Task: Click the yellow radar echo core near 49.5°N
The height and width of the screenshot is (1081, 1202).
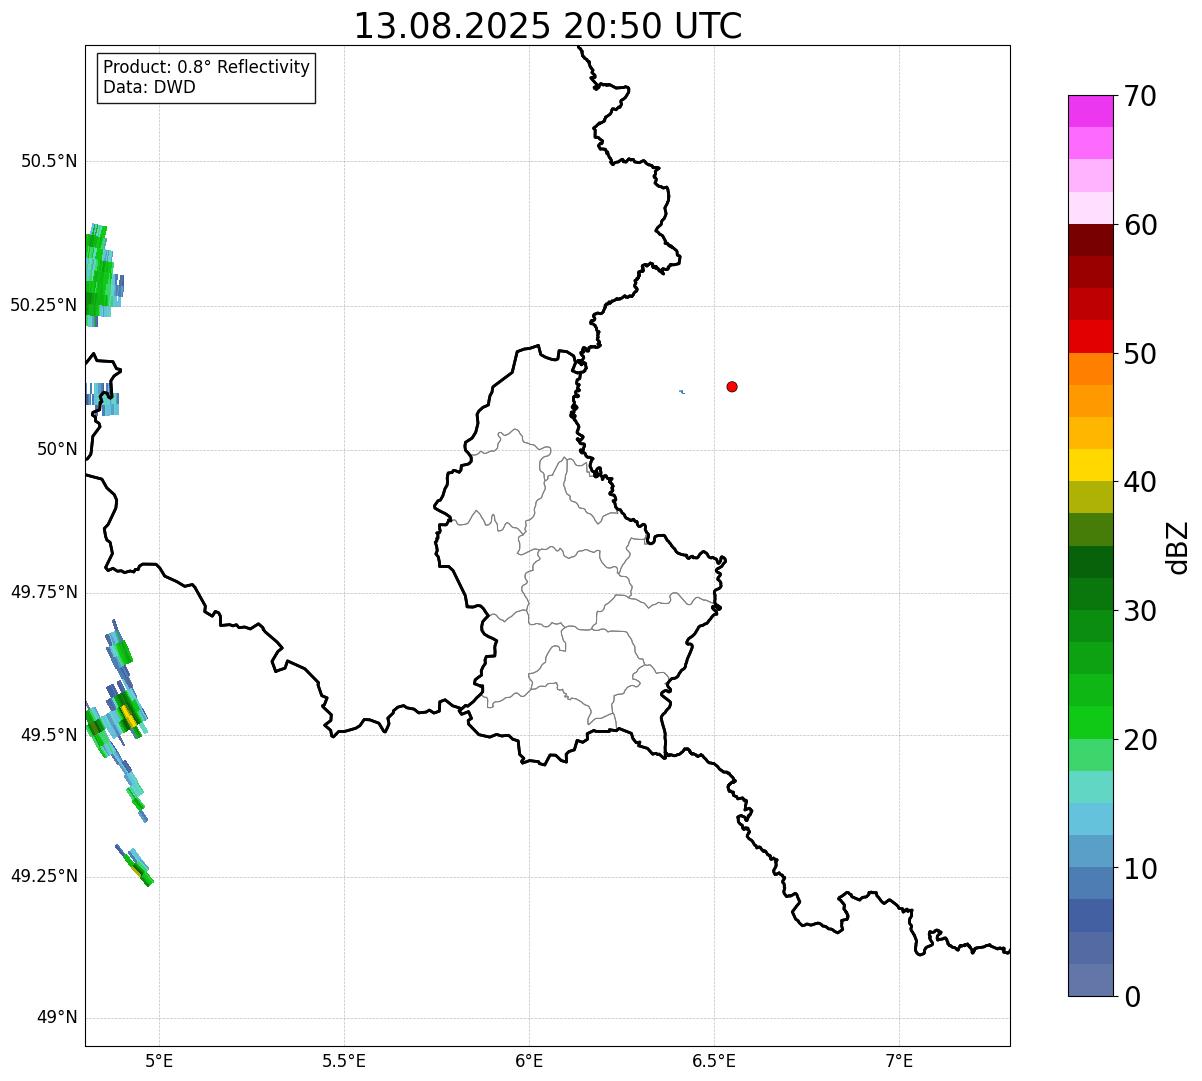Action: 129,716
